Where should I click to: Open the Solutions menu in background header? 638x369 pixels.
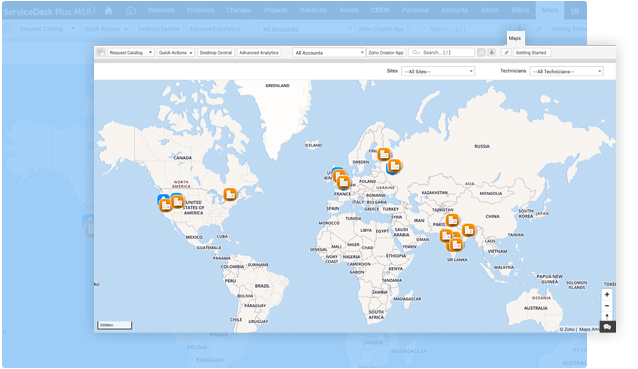click(x=313, y=10)
